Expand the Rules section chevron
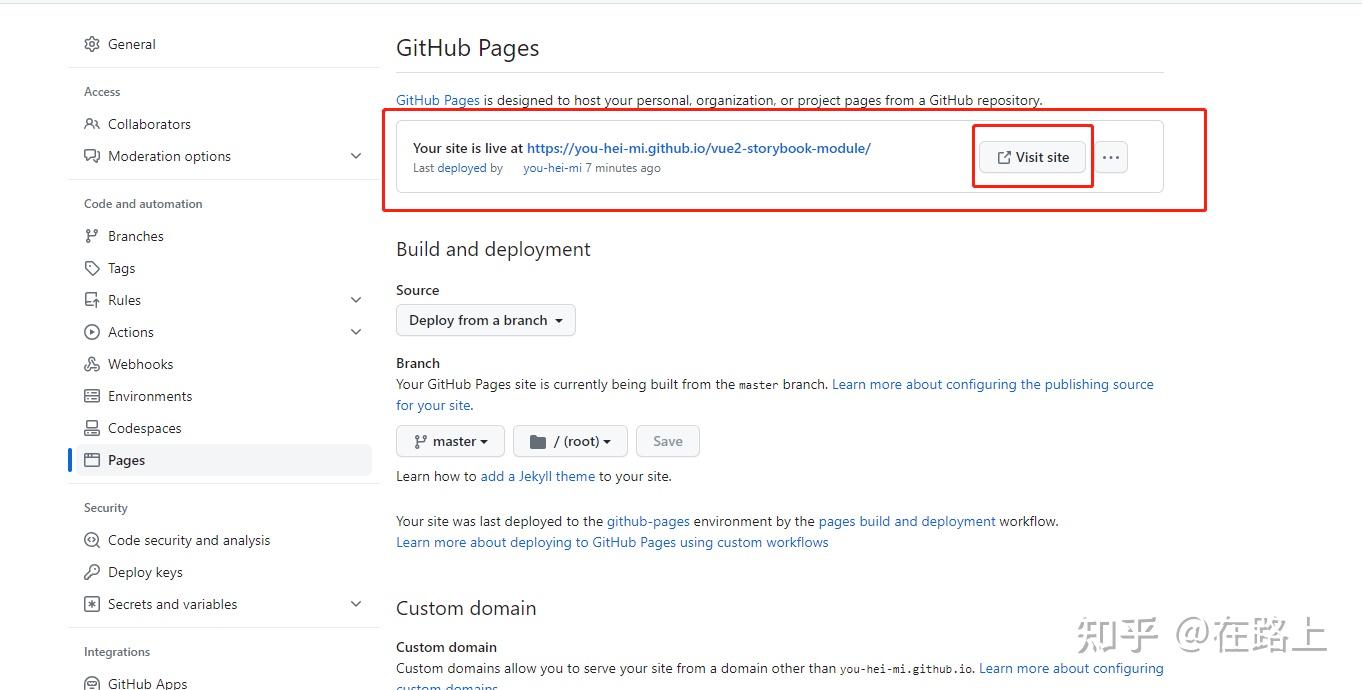 click(356, 300)
